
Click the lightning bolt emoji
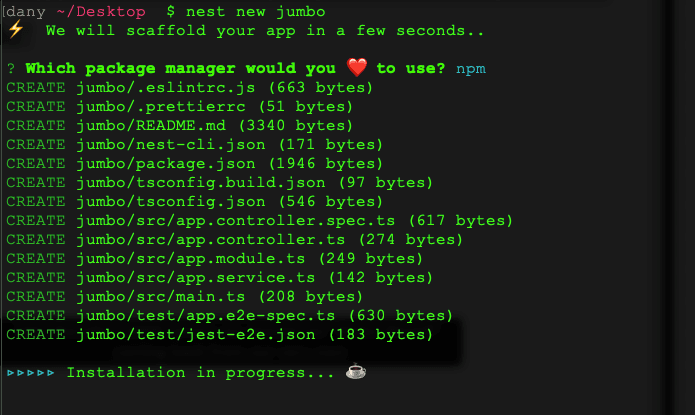(x=15, y=30)
